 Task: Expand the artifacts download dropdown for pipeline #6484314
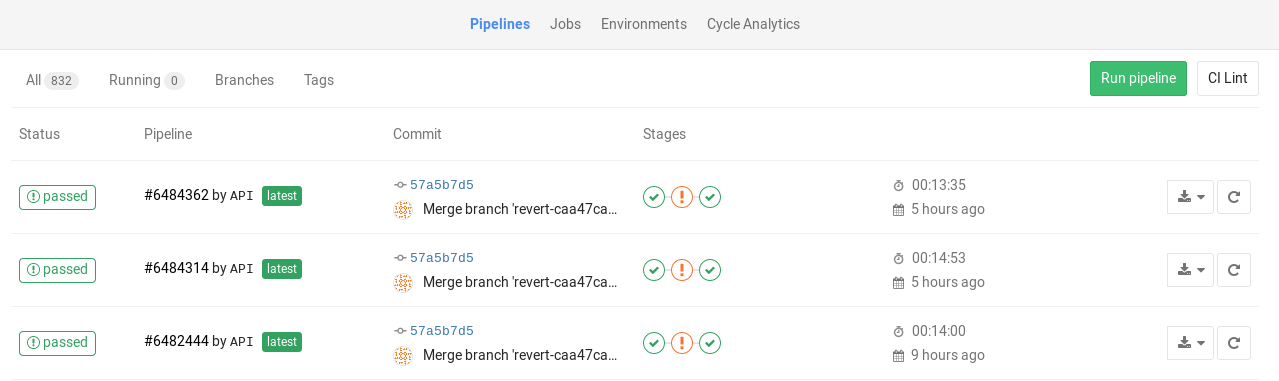(1190, 270)
